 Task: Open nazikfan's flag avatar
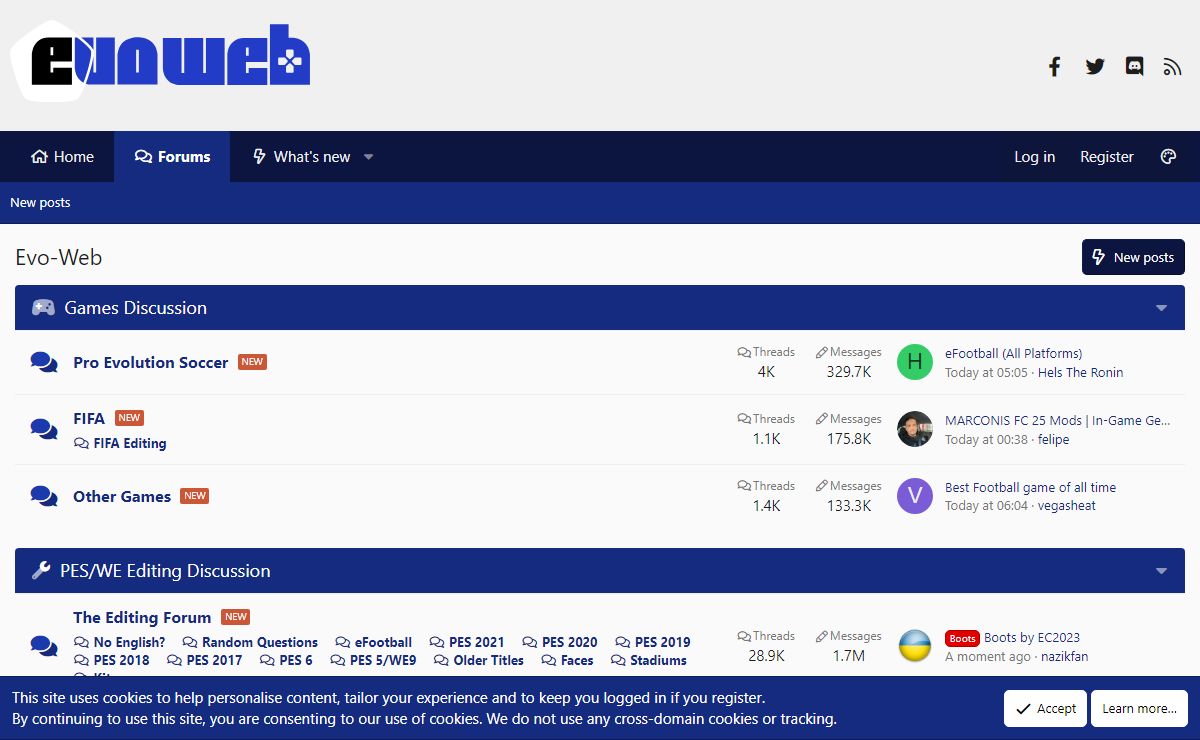pos(915,646)
